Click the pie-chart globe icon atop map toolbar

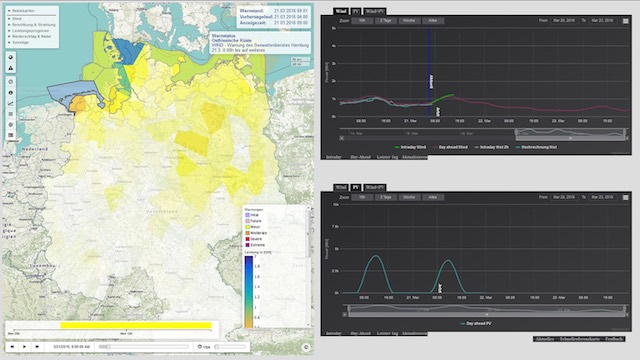(11, 57)
